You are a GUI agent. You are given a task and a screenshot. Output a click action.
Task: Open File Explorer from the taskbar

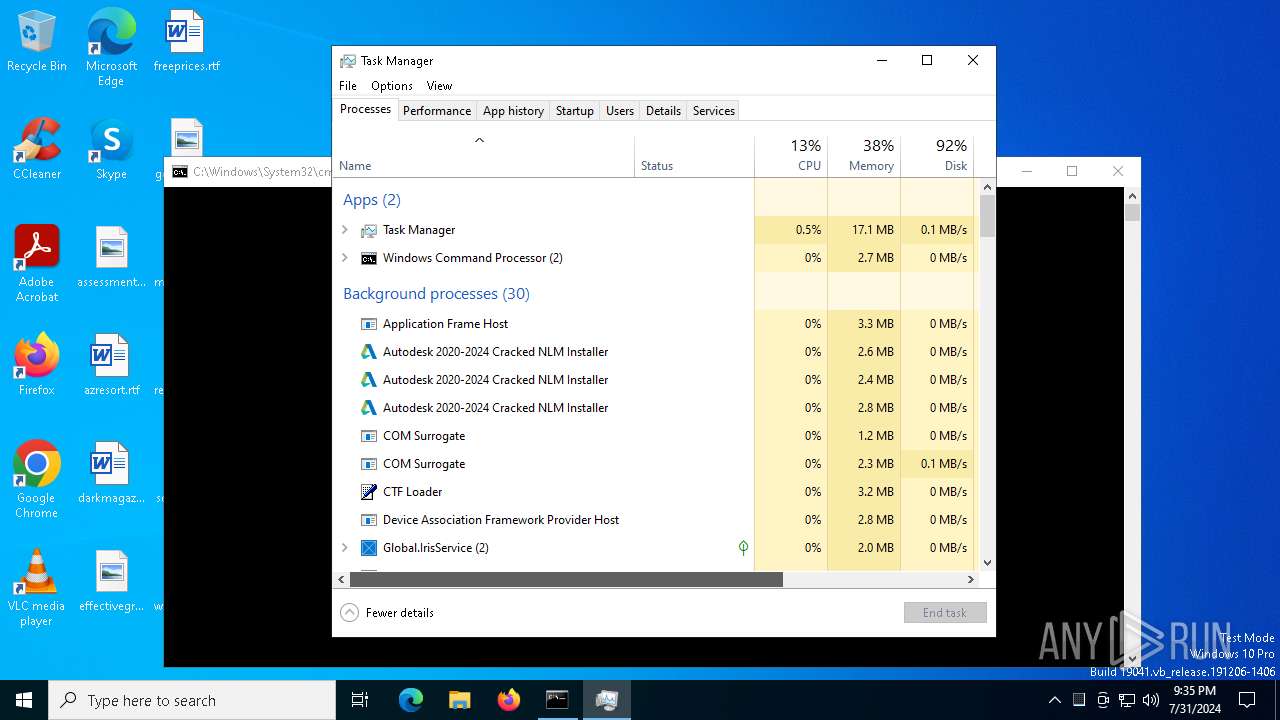[x=460, y=700]
